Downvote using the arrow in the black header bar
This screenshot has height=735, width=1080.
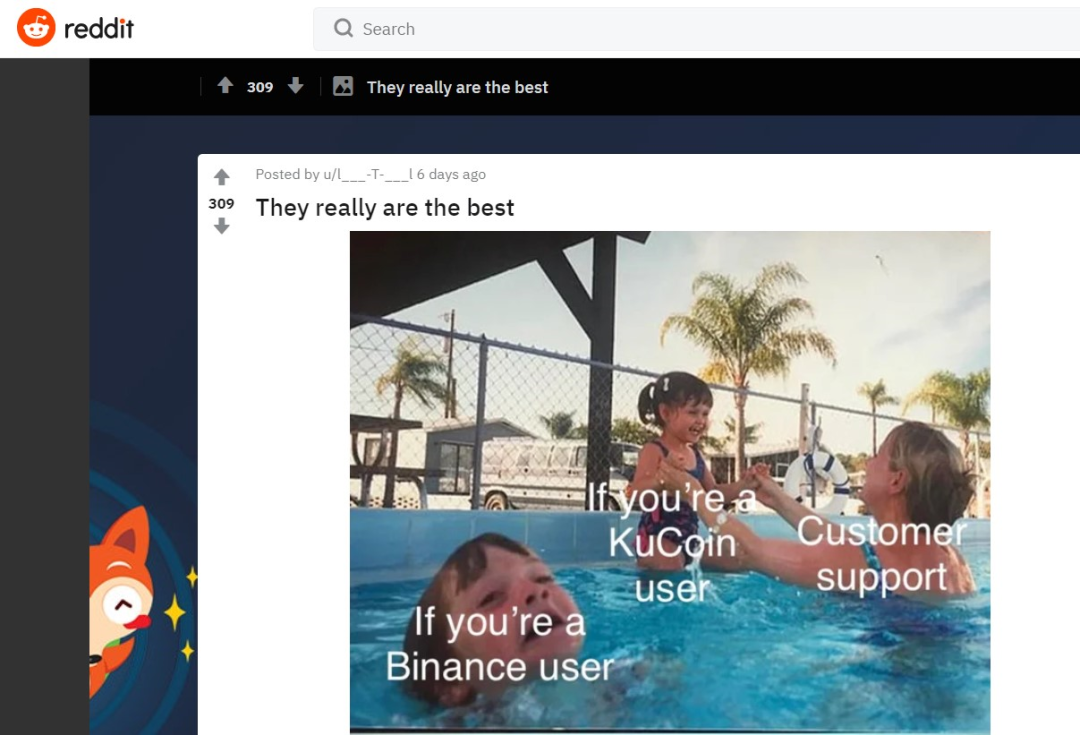(x=295, y=85)
